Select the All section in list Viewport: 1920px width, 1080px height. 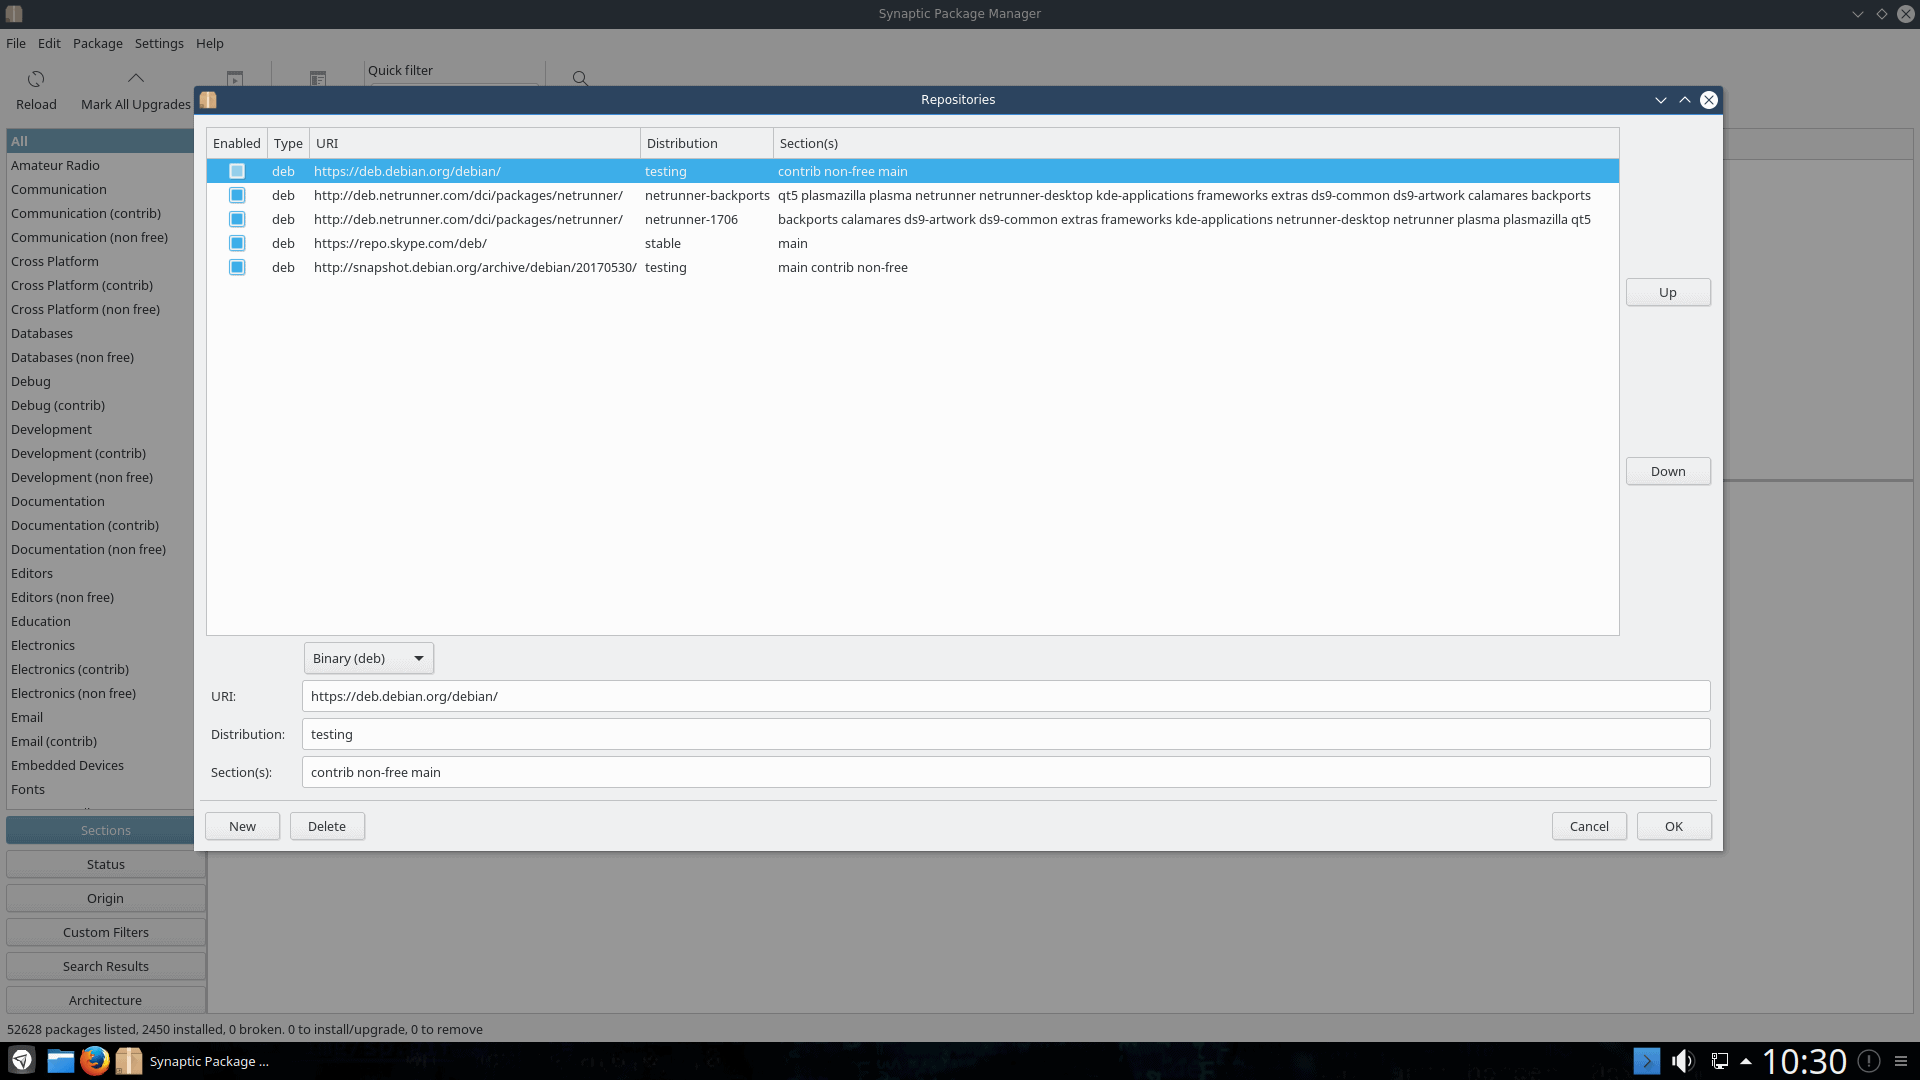100,141
